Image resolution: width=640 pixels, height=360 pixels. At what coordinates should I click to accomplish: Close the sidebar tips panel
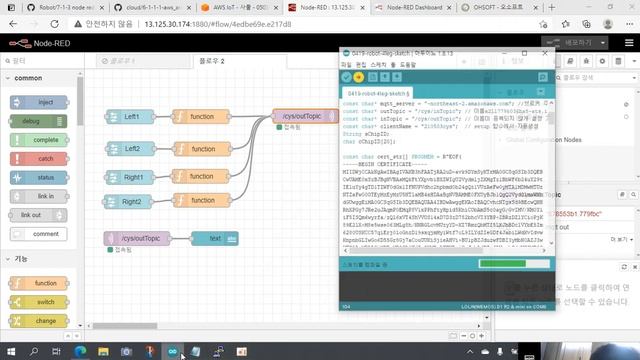pos(635,267)
